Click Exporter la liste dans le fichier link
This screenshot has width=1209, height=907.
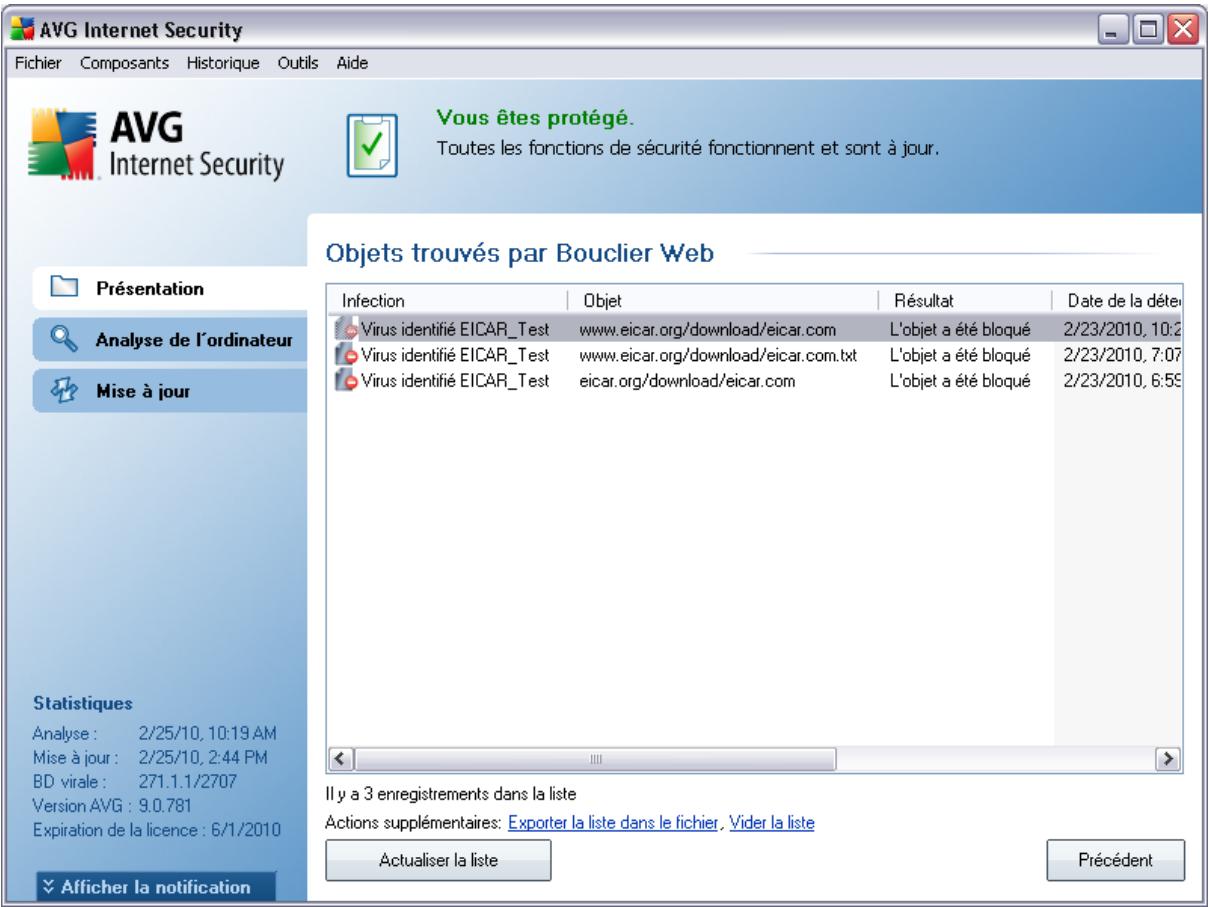click(x=615, y=824)
